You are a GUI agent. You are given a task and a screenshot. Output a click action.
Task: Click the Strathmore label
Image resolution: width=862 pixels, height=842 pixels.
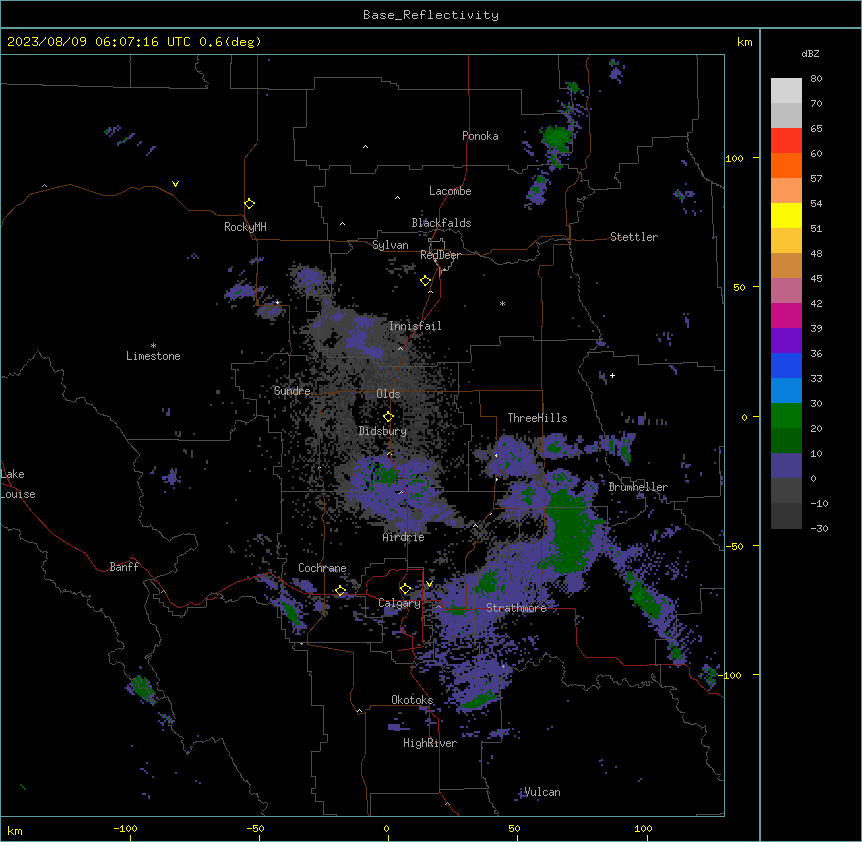click(x=516, y=608)
